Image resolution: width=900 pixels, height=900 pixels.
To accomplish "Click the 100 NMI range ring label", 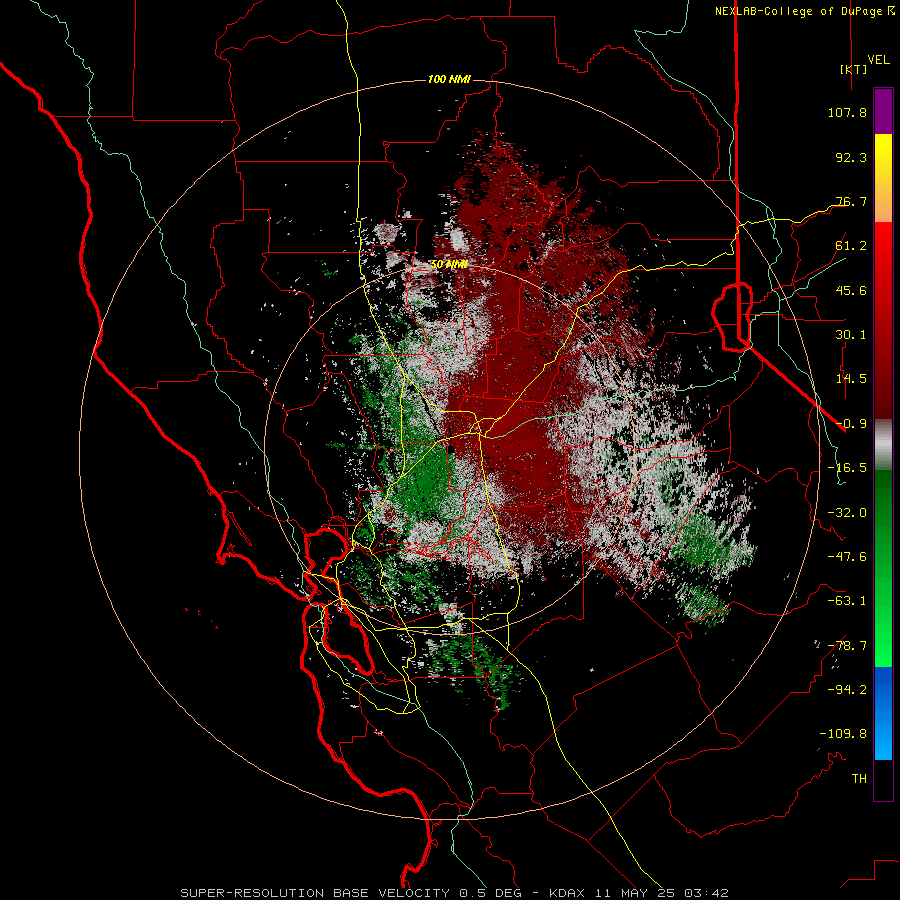I will click(449, 79).
